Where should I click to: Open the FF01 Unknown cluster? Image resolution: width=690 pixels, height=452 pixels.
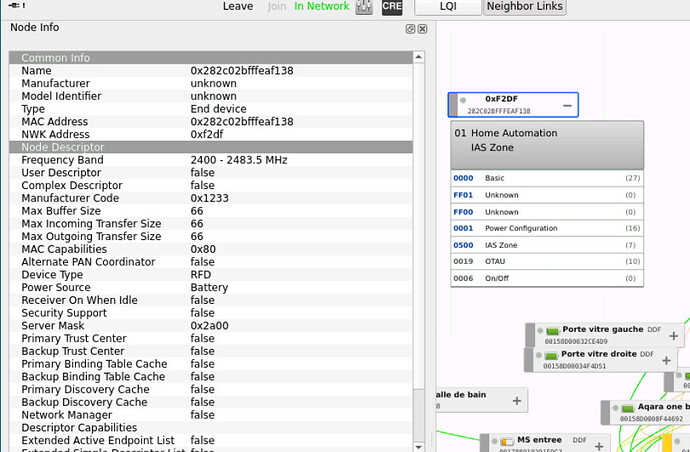[547, 195]
